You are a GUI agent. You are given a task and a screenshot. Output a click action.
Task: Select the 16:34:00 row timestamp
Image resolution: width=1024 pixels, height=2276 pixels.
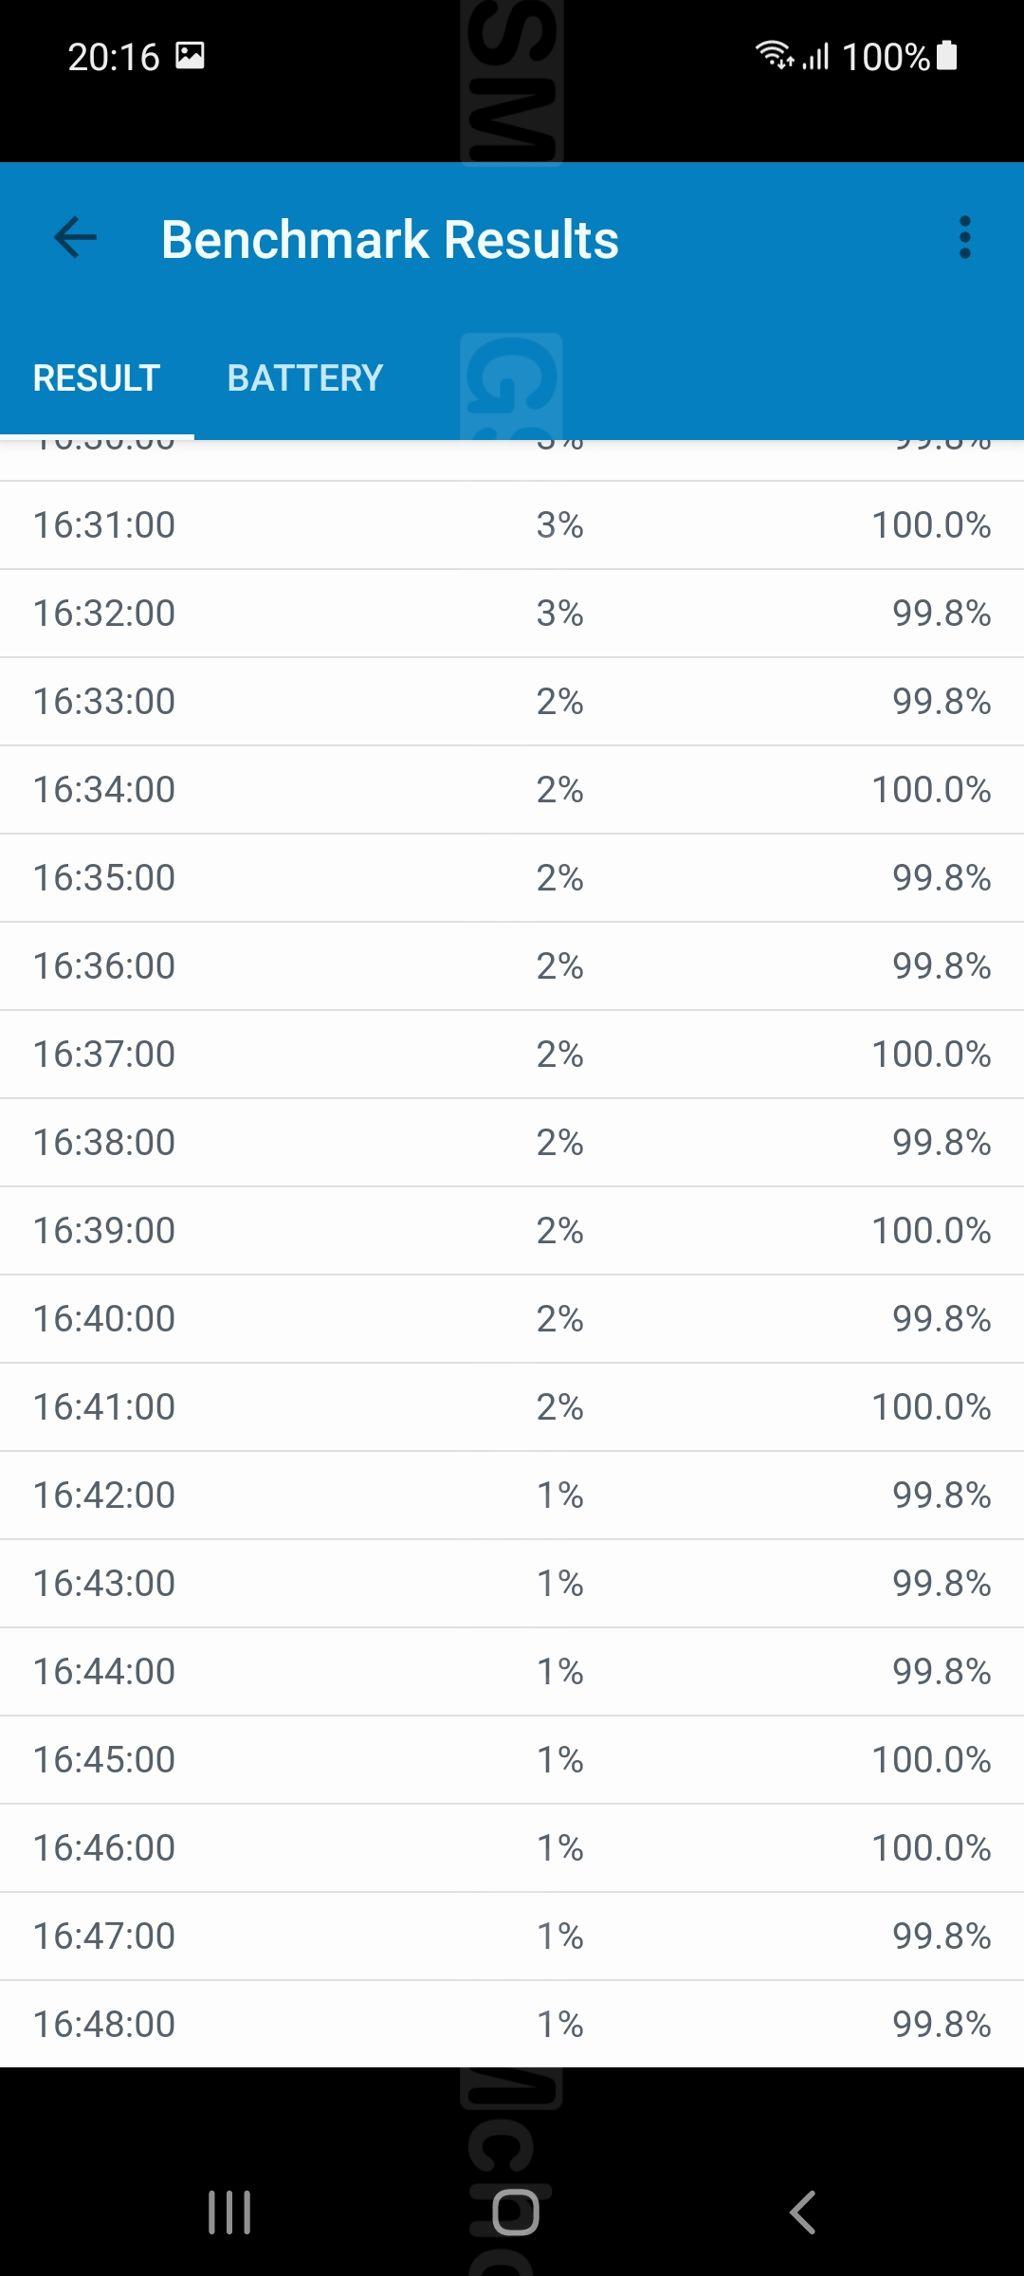pos(104,789)
